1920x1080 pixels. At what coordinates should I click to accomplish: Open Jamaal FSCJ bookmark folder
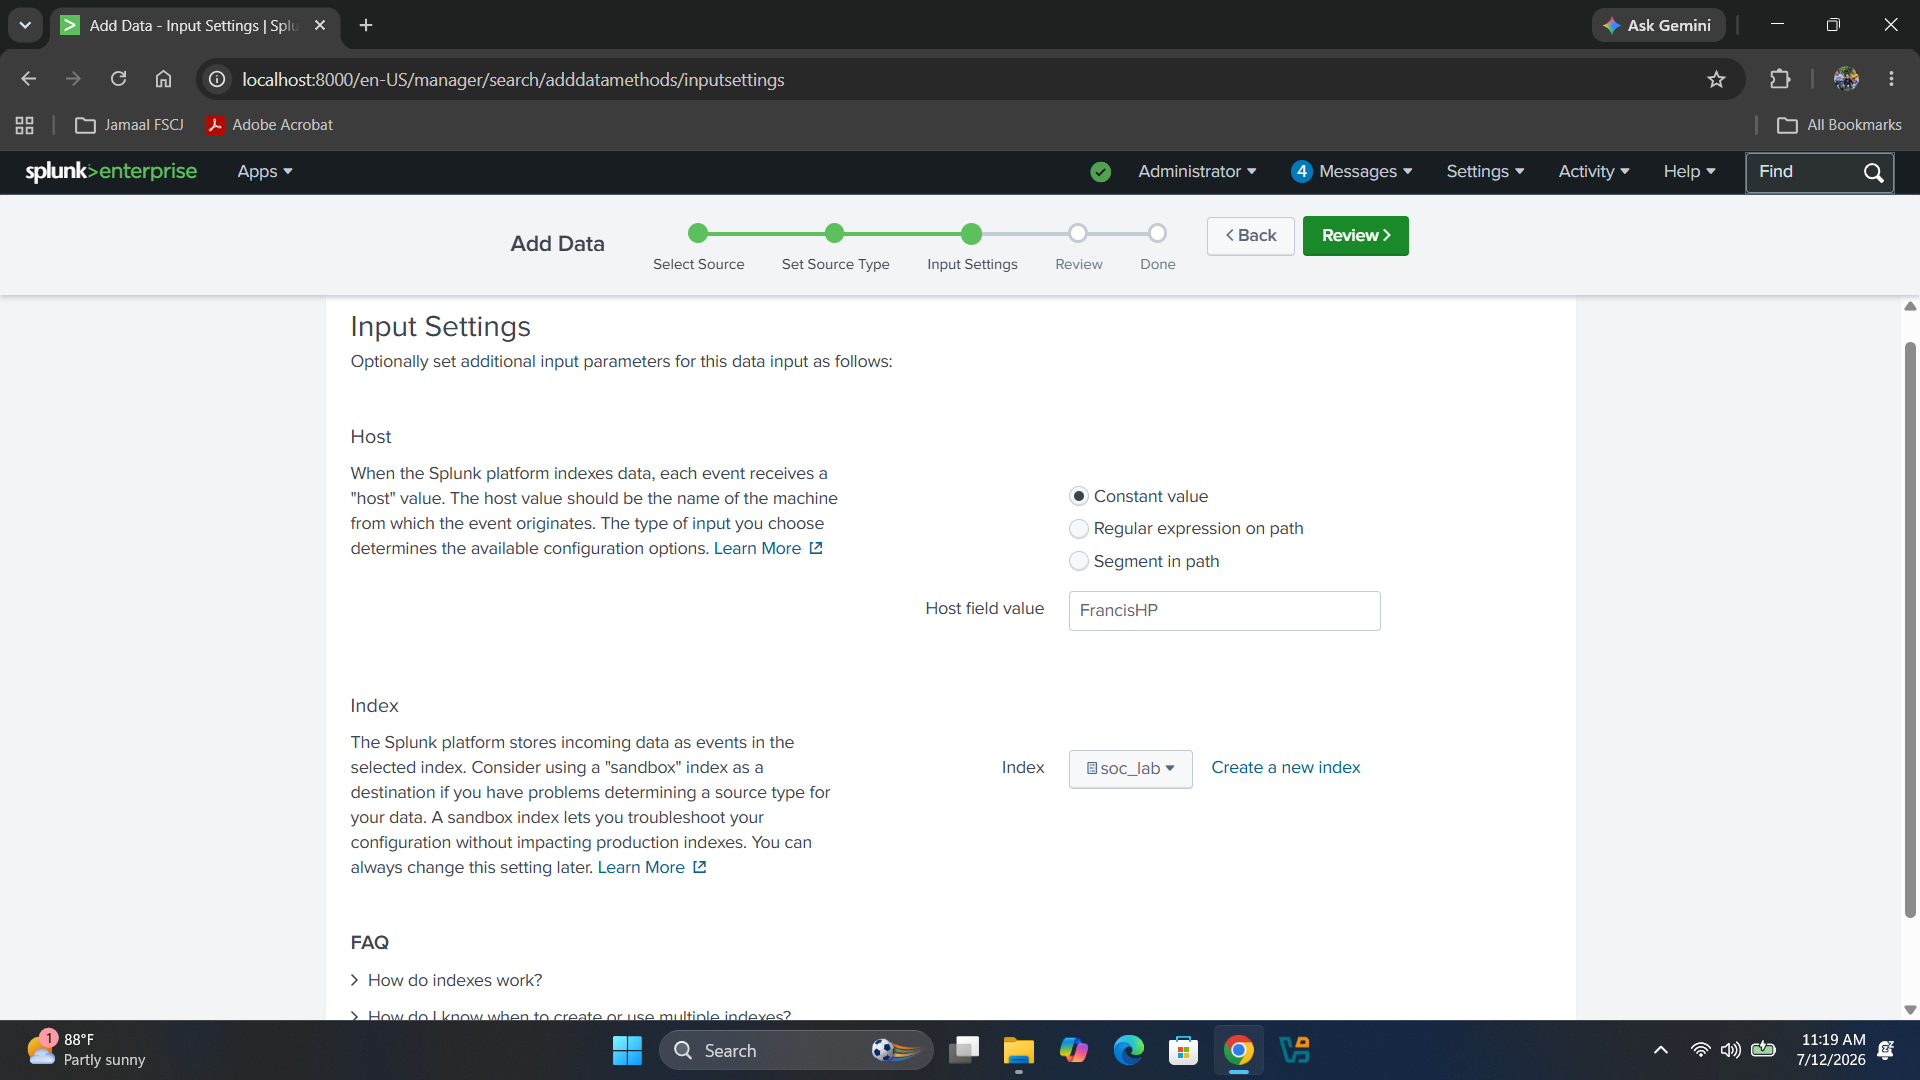(129, 125)
